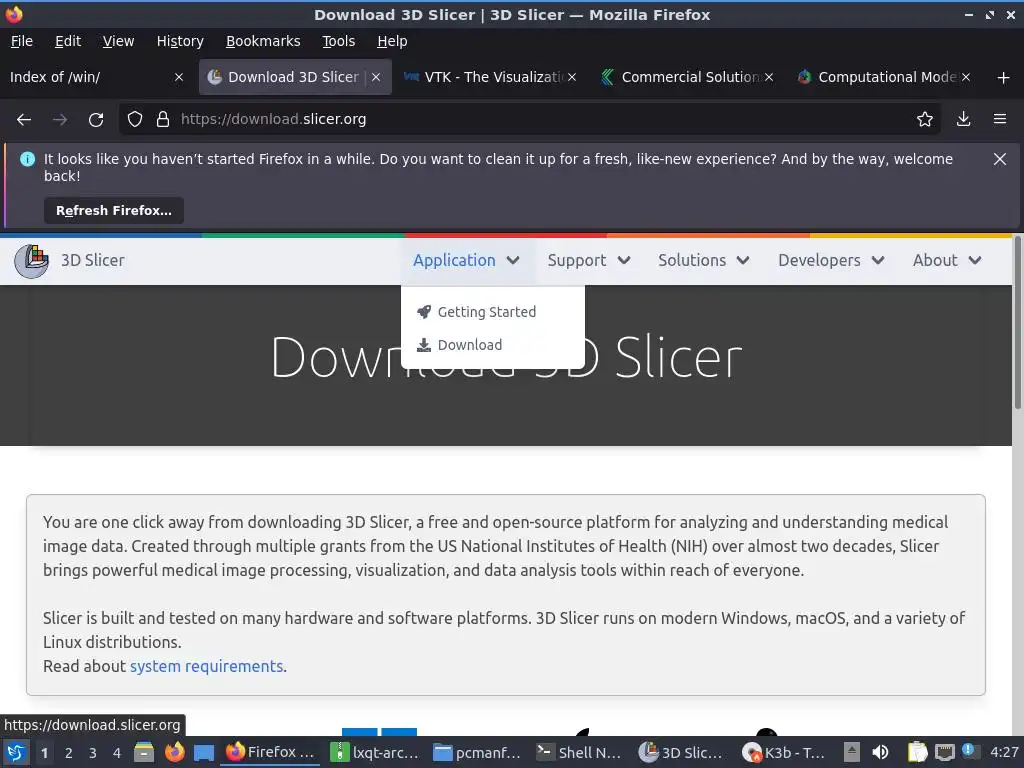Select Getting Started in the Application menu

pyautogui.click(x=477, y=312)
